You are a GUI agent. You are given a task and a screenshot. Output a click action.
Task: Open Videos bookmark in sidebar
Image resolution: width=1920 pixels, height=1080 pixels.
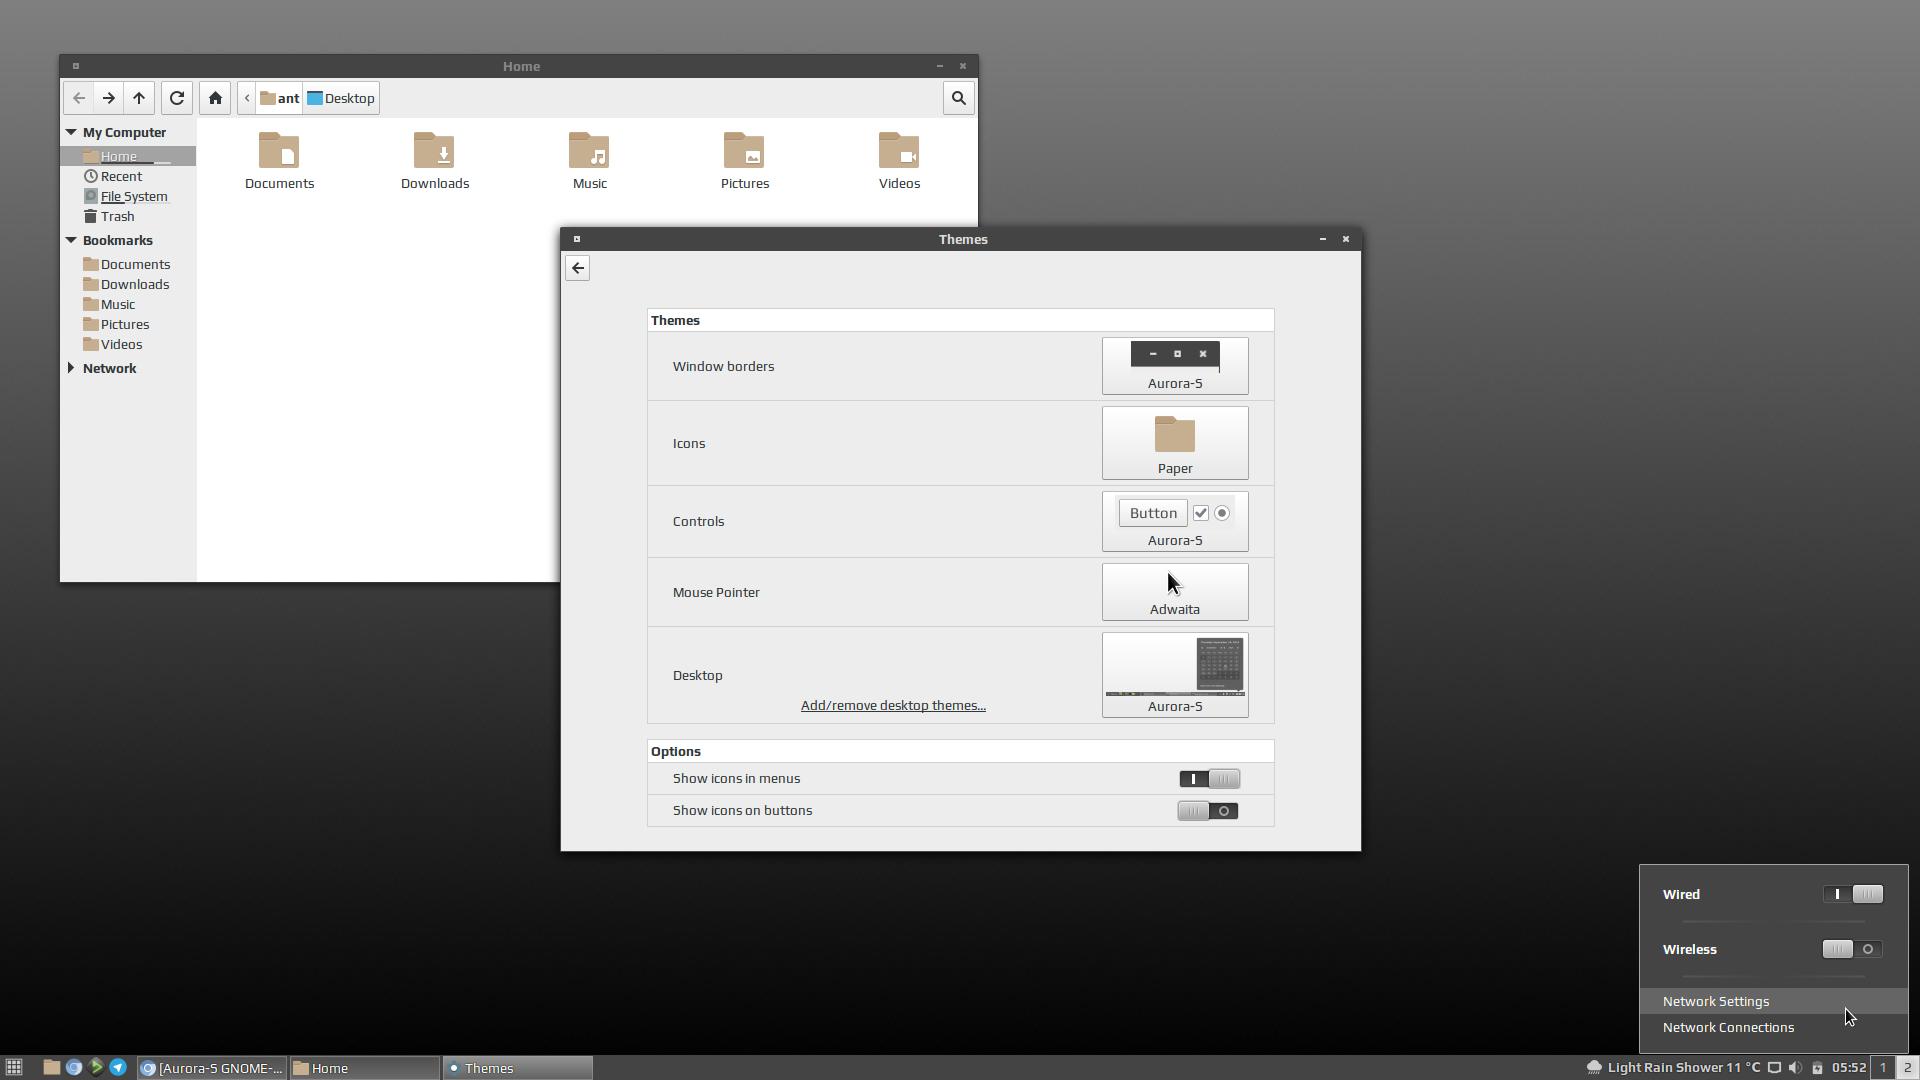[x=128, y=344]
